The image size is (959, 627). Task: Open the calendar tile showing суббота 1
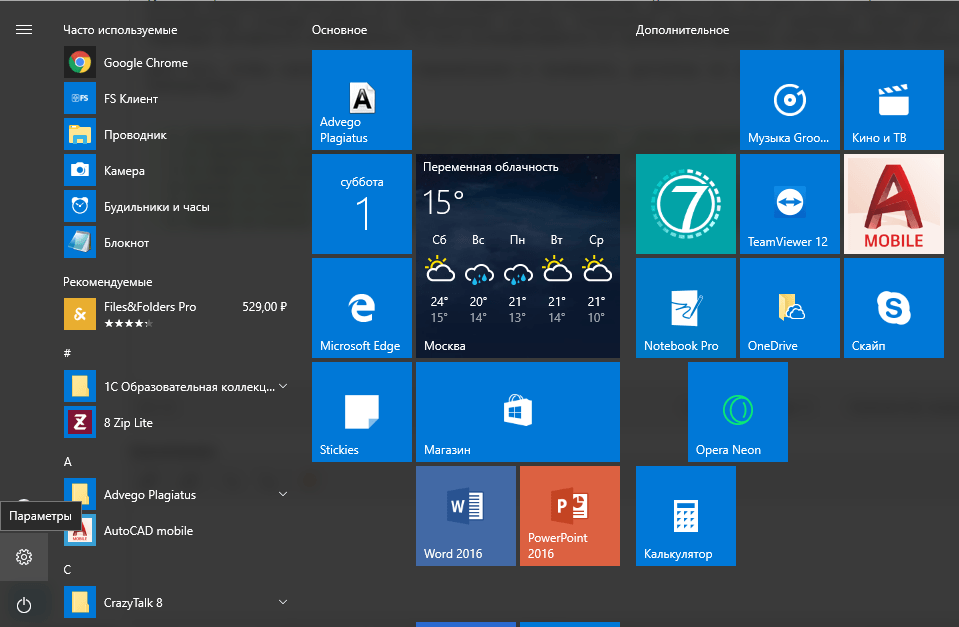[x=361, y=204]
